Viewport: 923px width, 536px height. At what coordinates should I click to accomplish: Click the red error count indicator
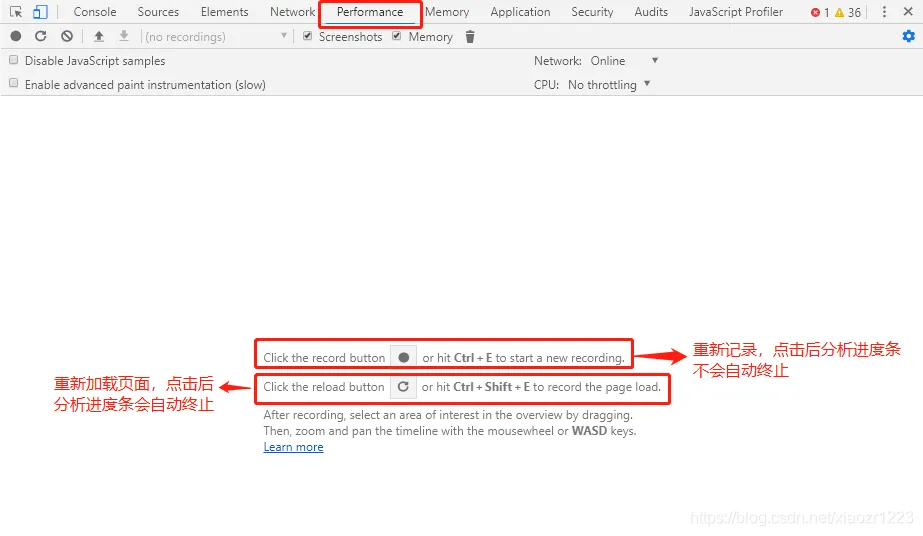(x=819, y=12)
